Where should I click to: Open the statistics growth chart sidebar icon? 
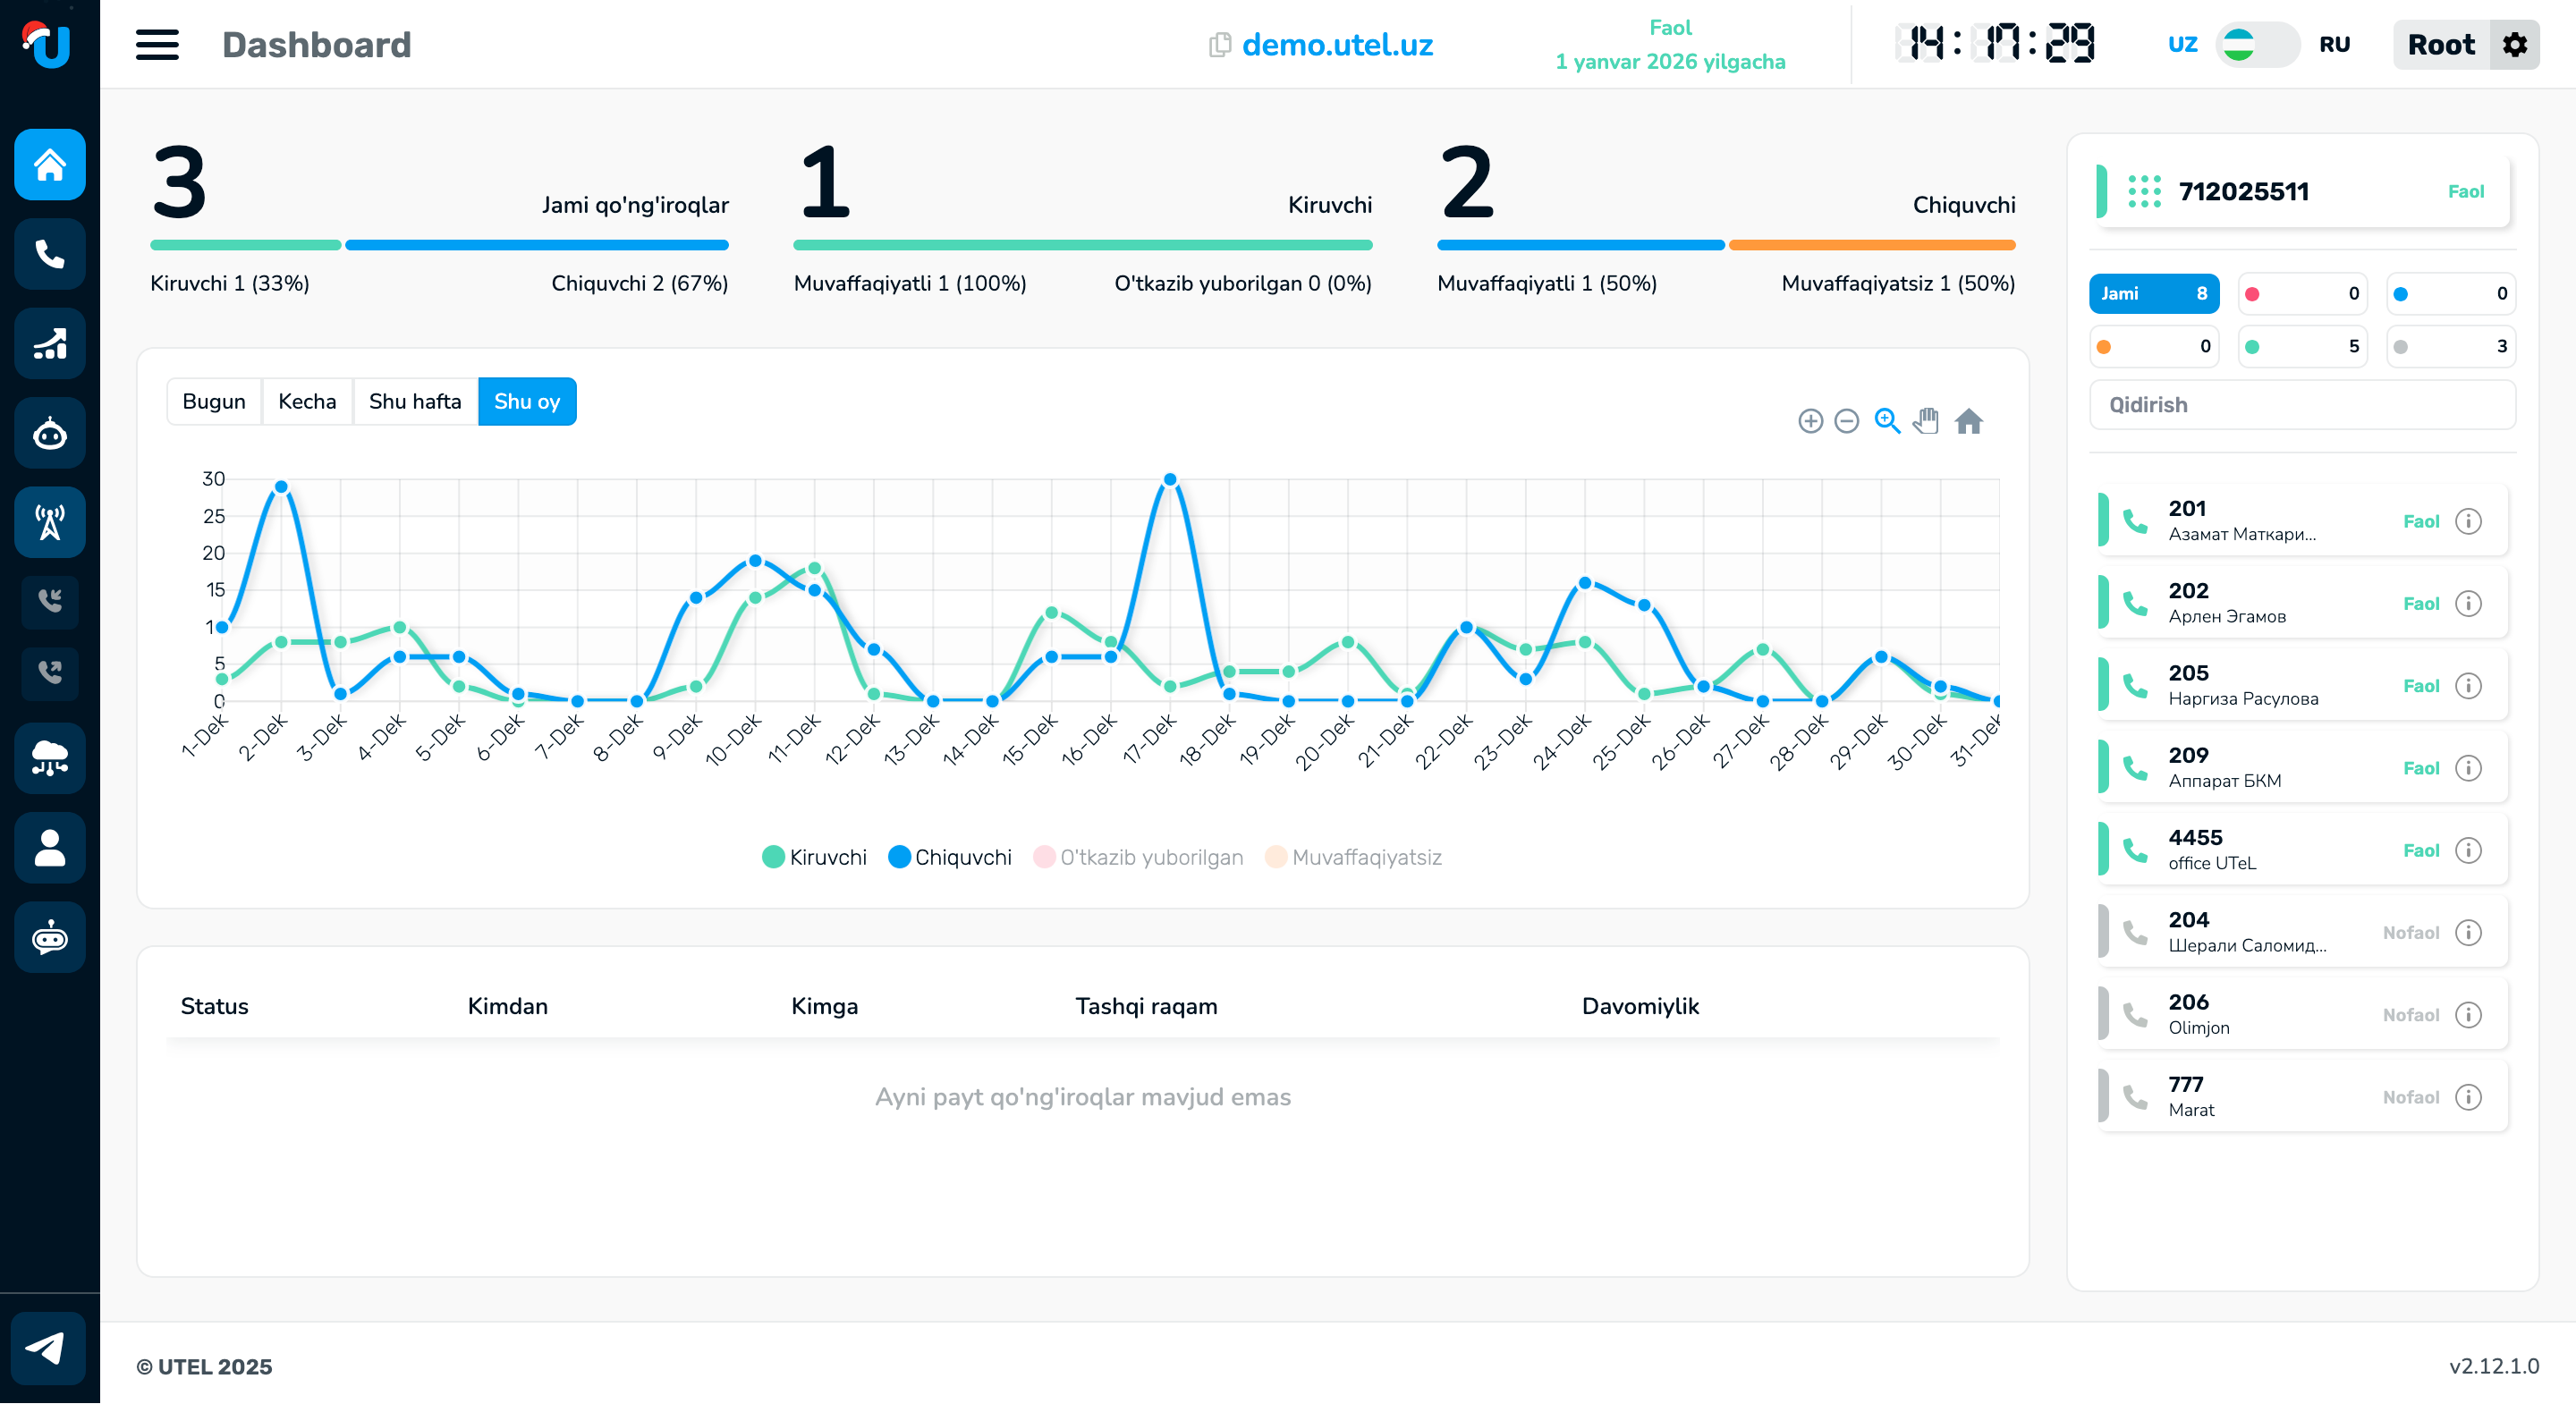(50, 344)
